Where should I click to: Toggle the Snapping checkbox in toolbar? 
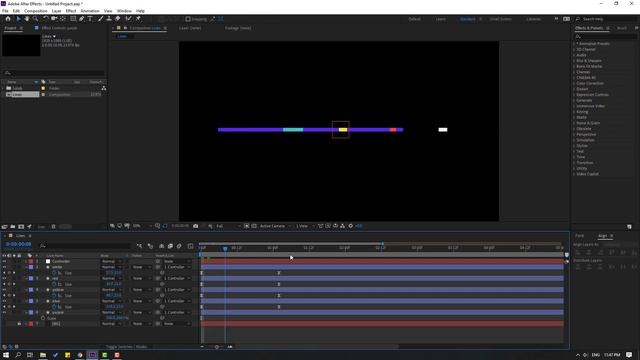point(188,19)
